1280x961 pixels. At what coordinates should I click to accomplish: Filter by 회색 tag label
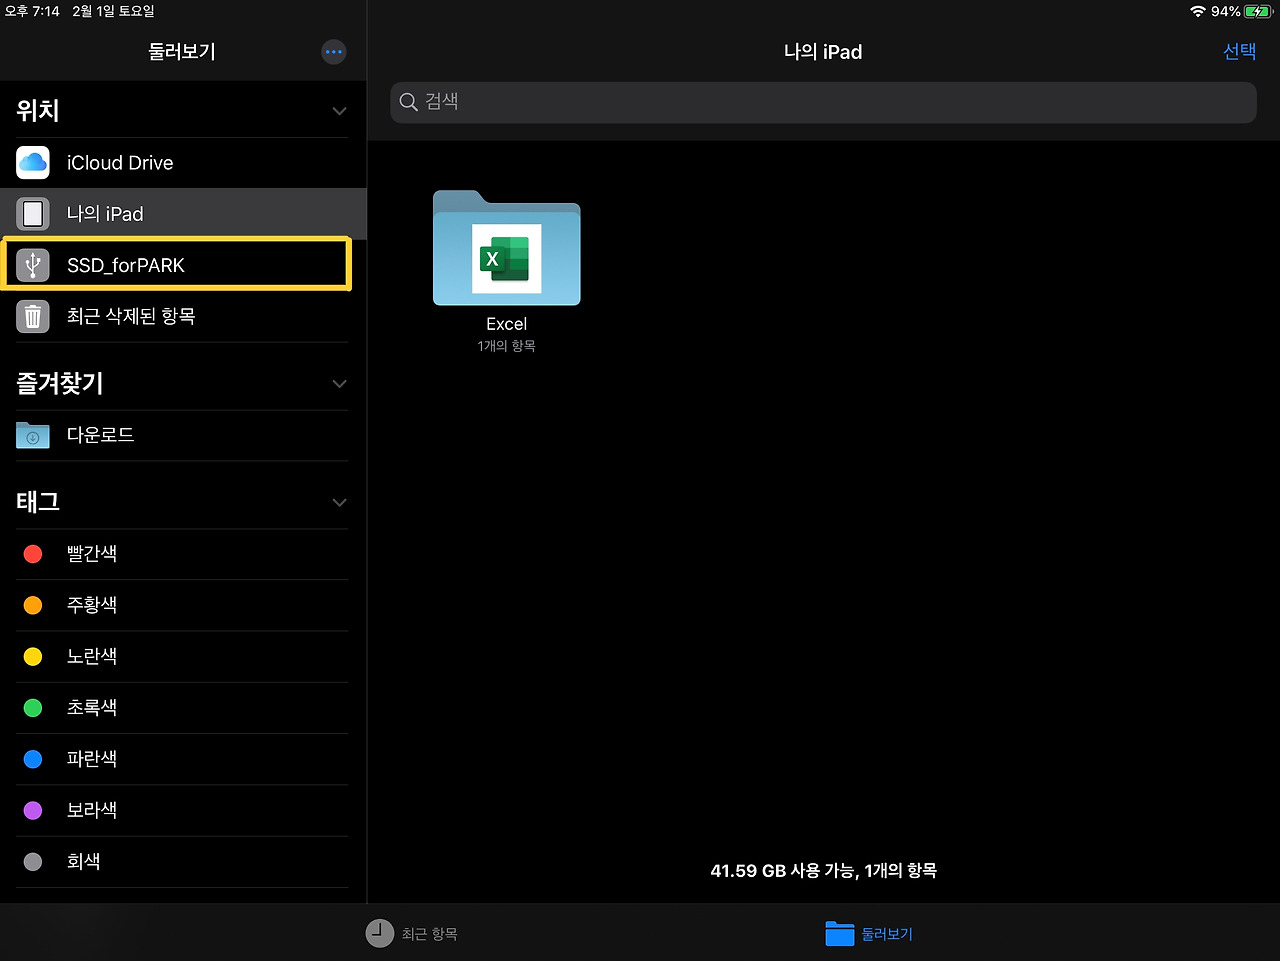[84, 862]
